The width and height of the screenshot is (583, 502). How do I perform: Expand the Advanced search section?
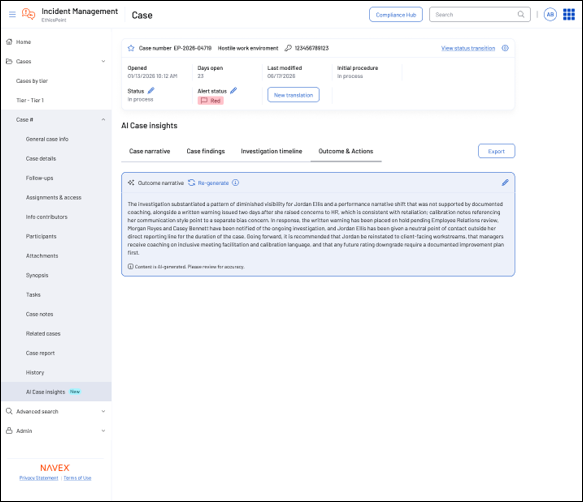click(103, 411)
